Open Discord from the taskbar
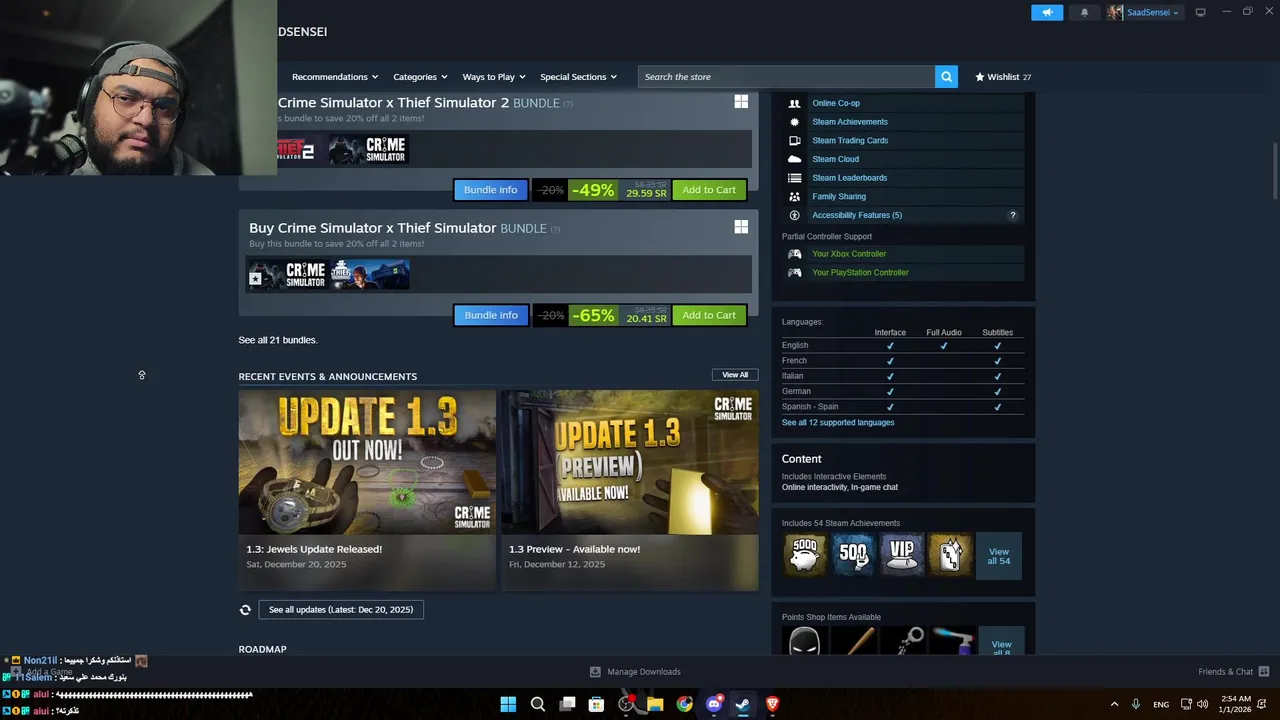 click(714, 704)
